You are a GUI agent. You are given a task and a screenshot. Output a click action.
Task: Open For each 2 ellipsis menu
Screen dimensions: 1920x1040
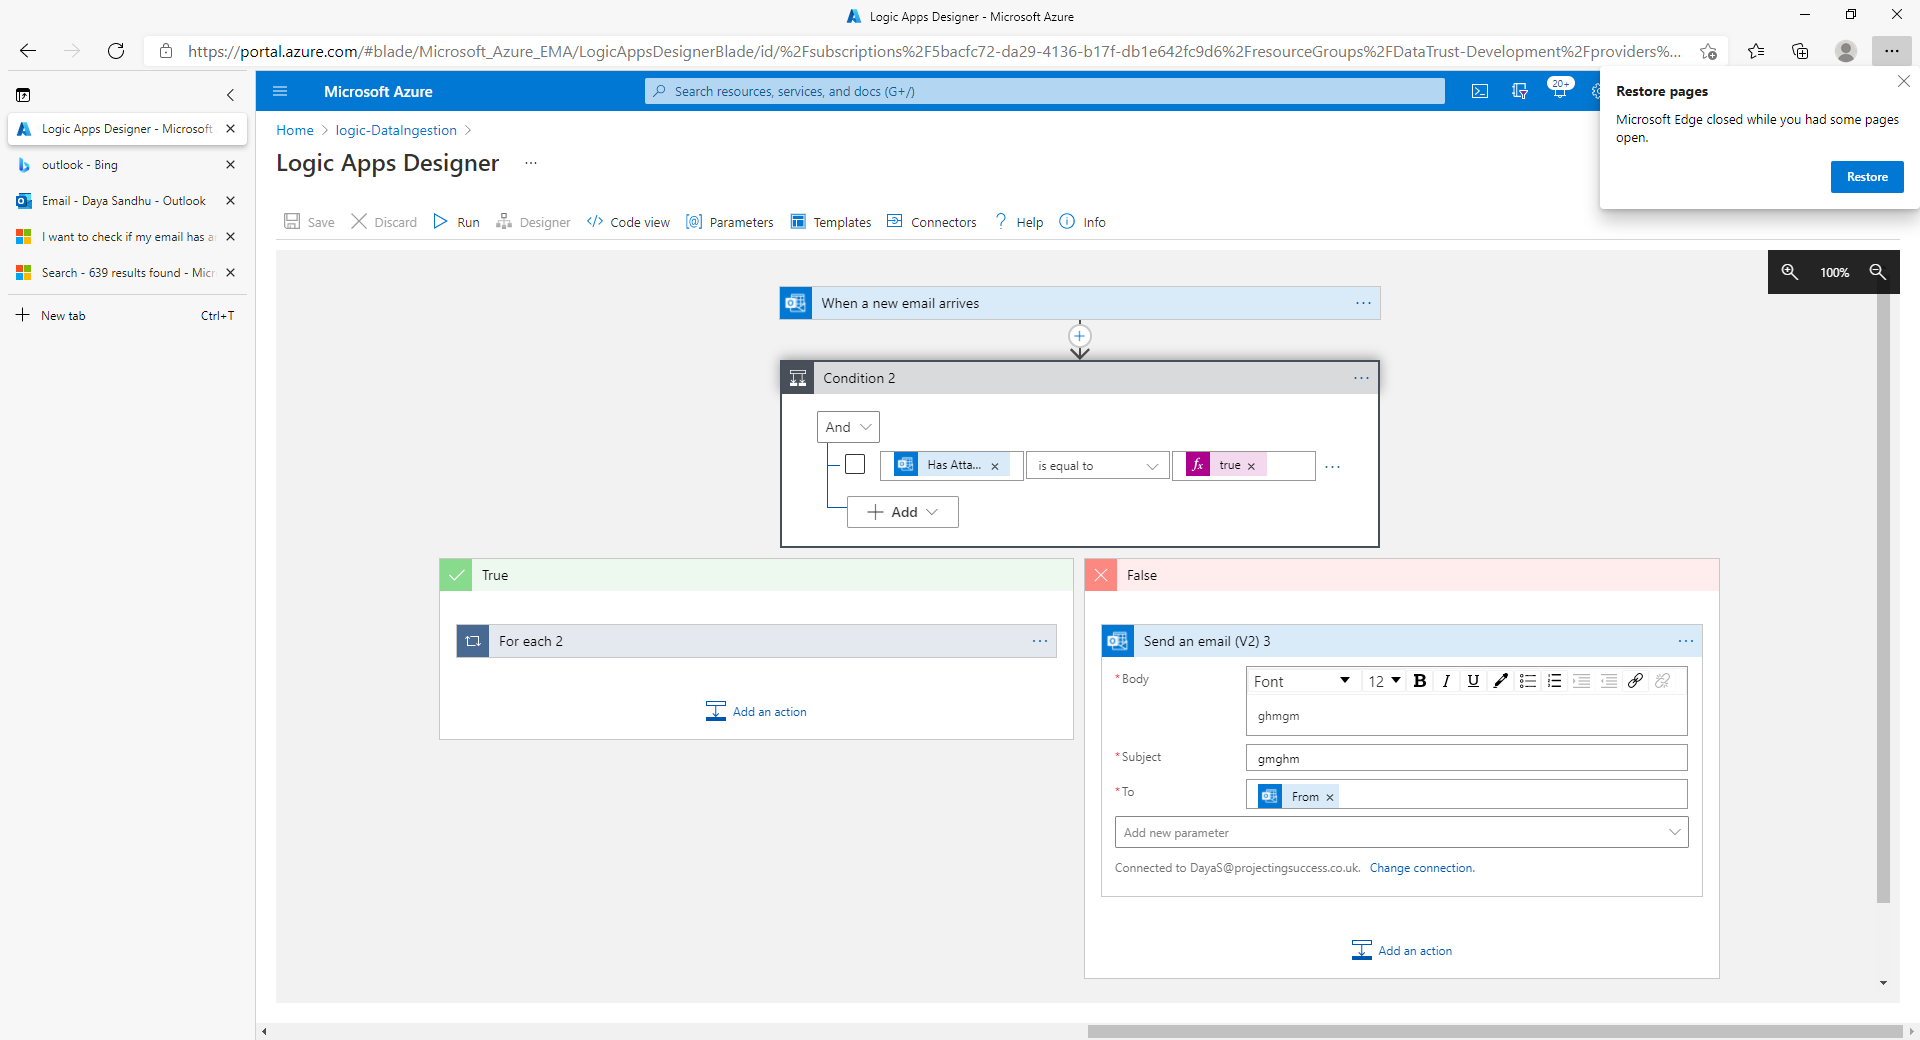1040,641
